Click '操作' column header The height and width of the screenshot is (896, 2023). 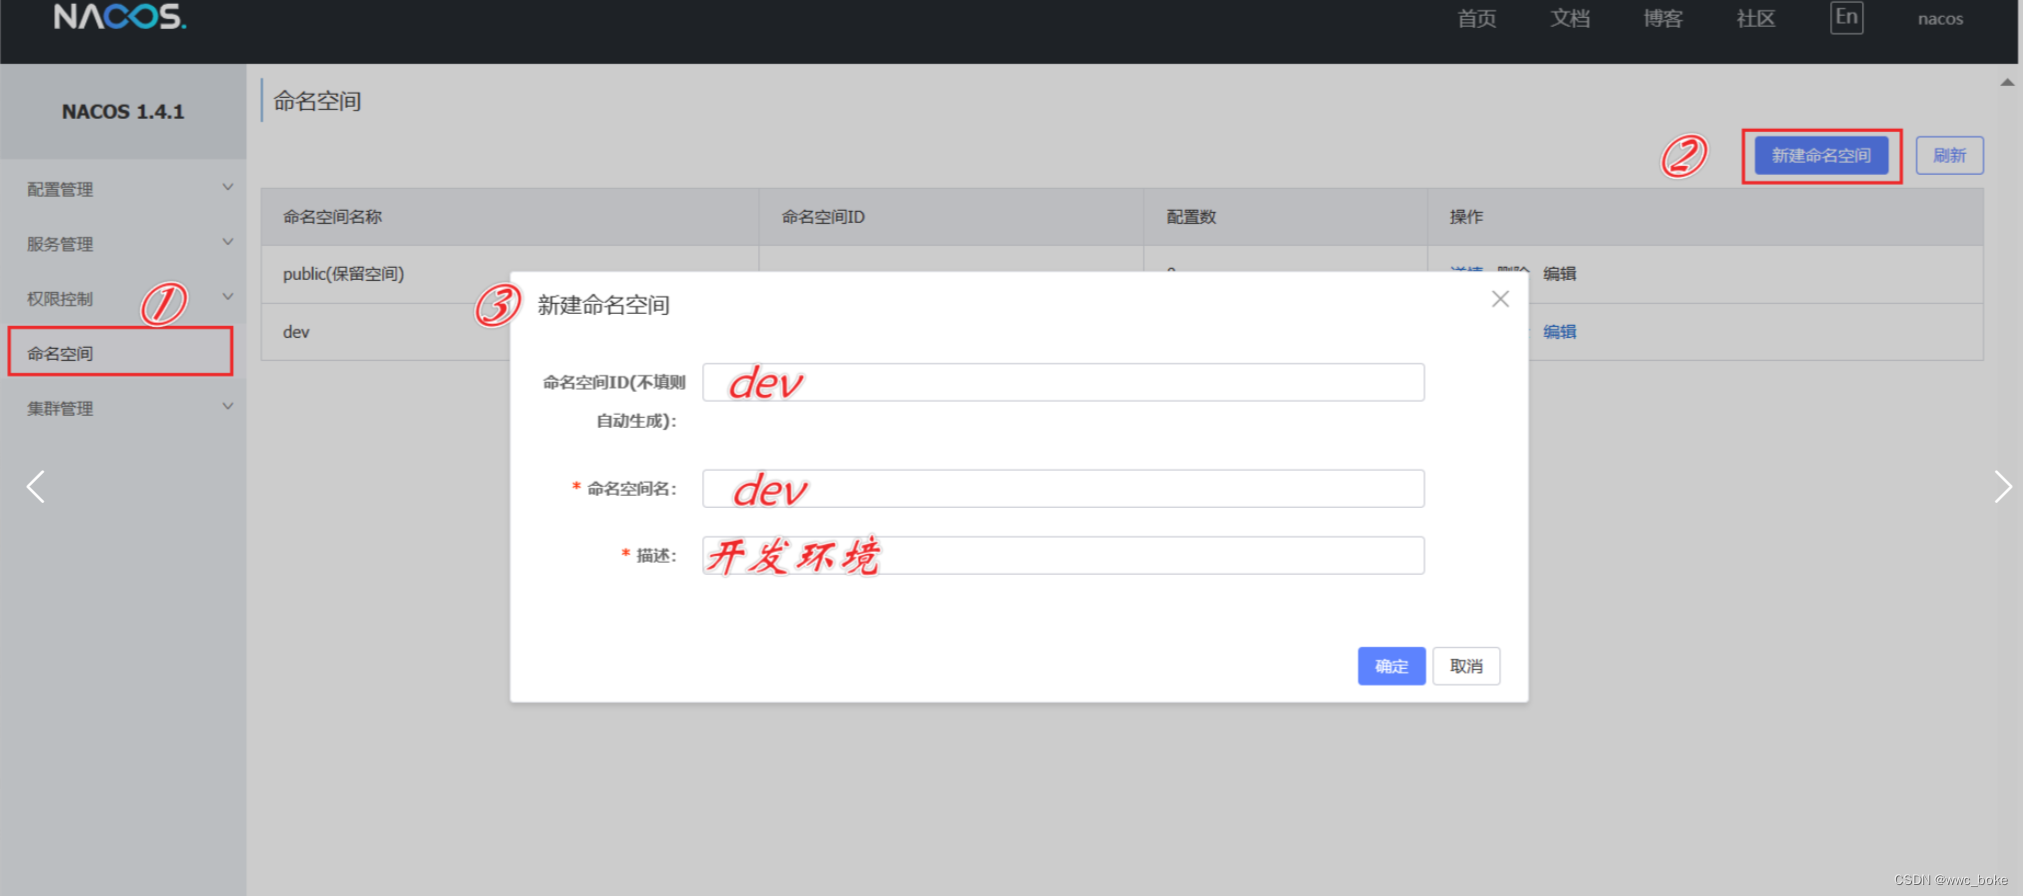(1466, 217)
